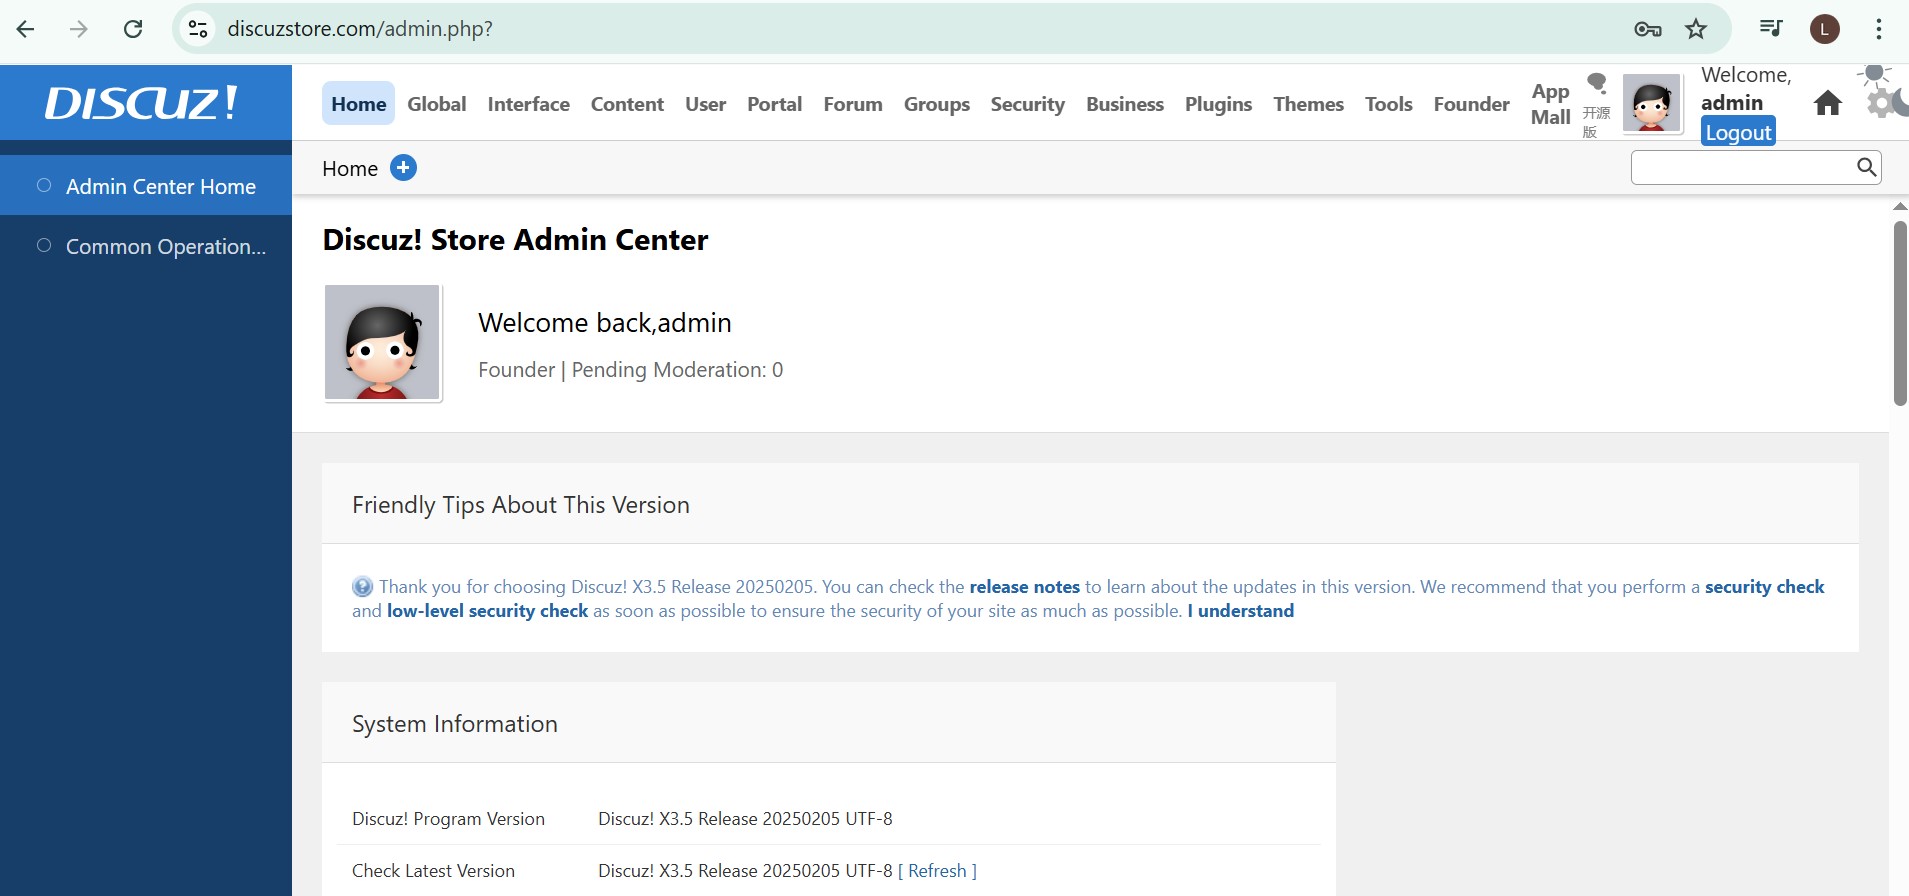
Task: Click the search magnifier icon
Action: 1866,167
